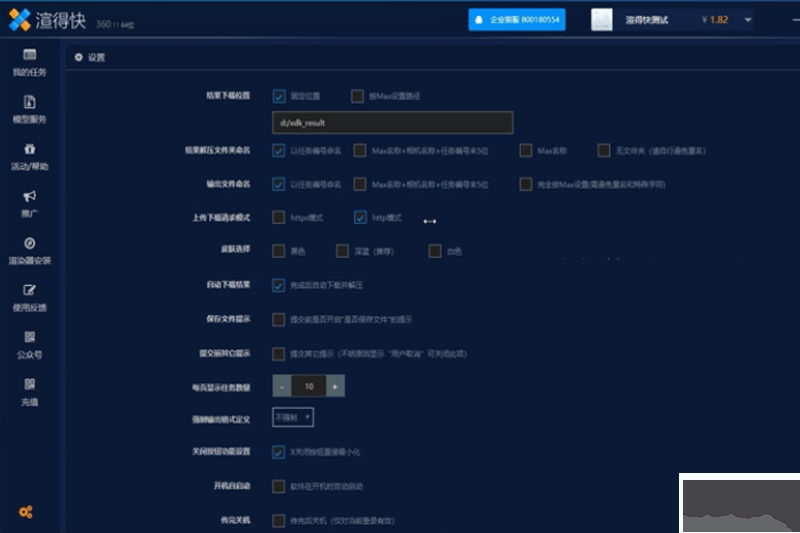
Task: Toggle 以任务编号命名 for 输出文件命名
Action: pos(279,184)
